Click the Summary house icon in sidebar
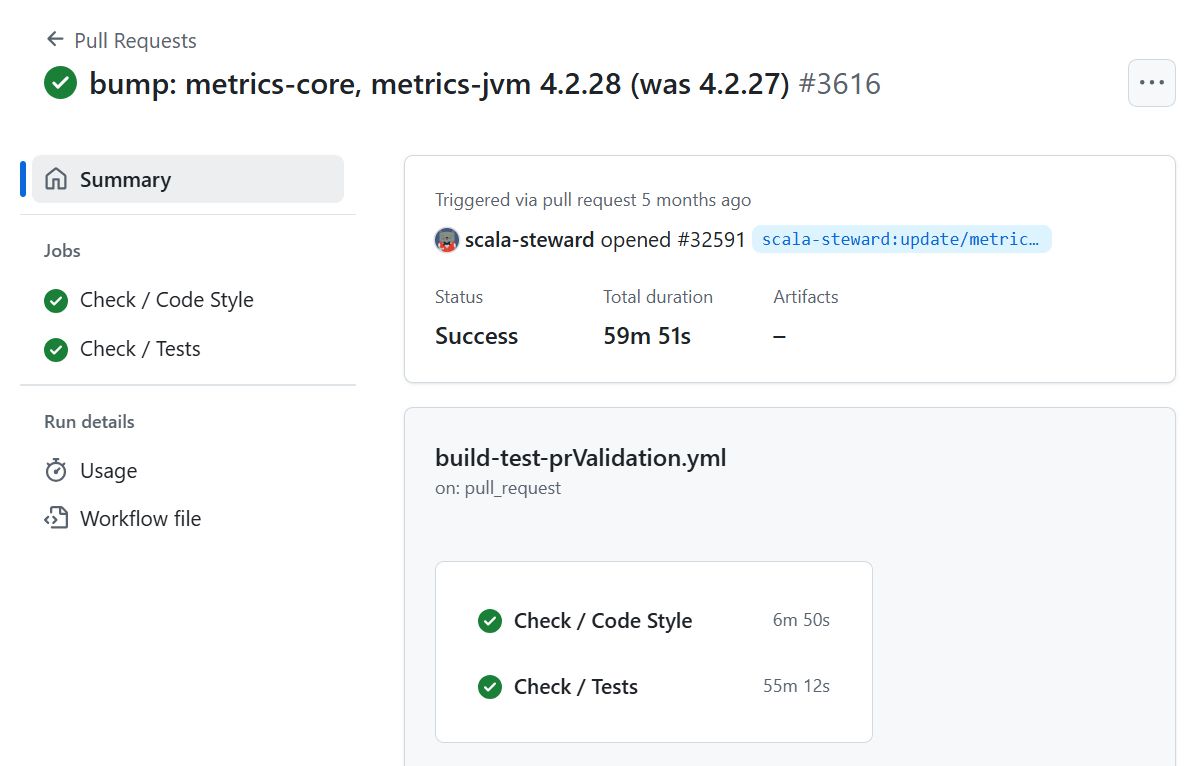This screenshot has width=1200, height=766. coord(57,180)
